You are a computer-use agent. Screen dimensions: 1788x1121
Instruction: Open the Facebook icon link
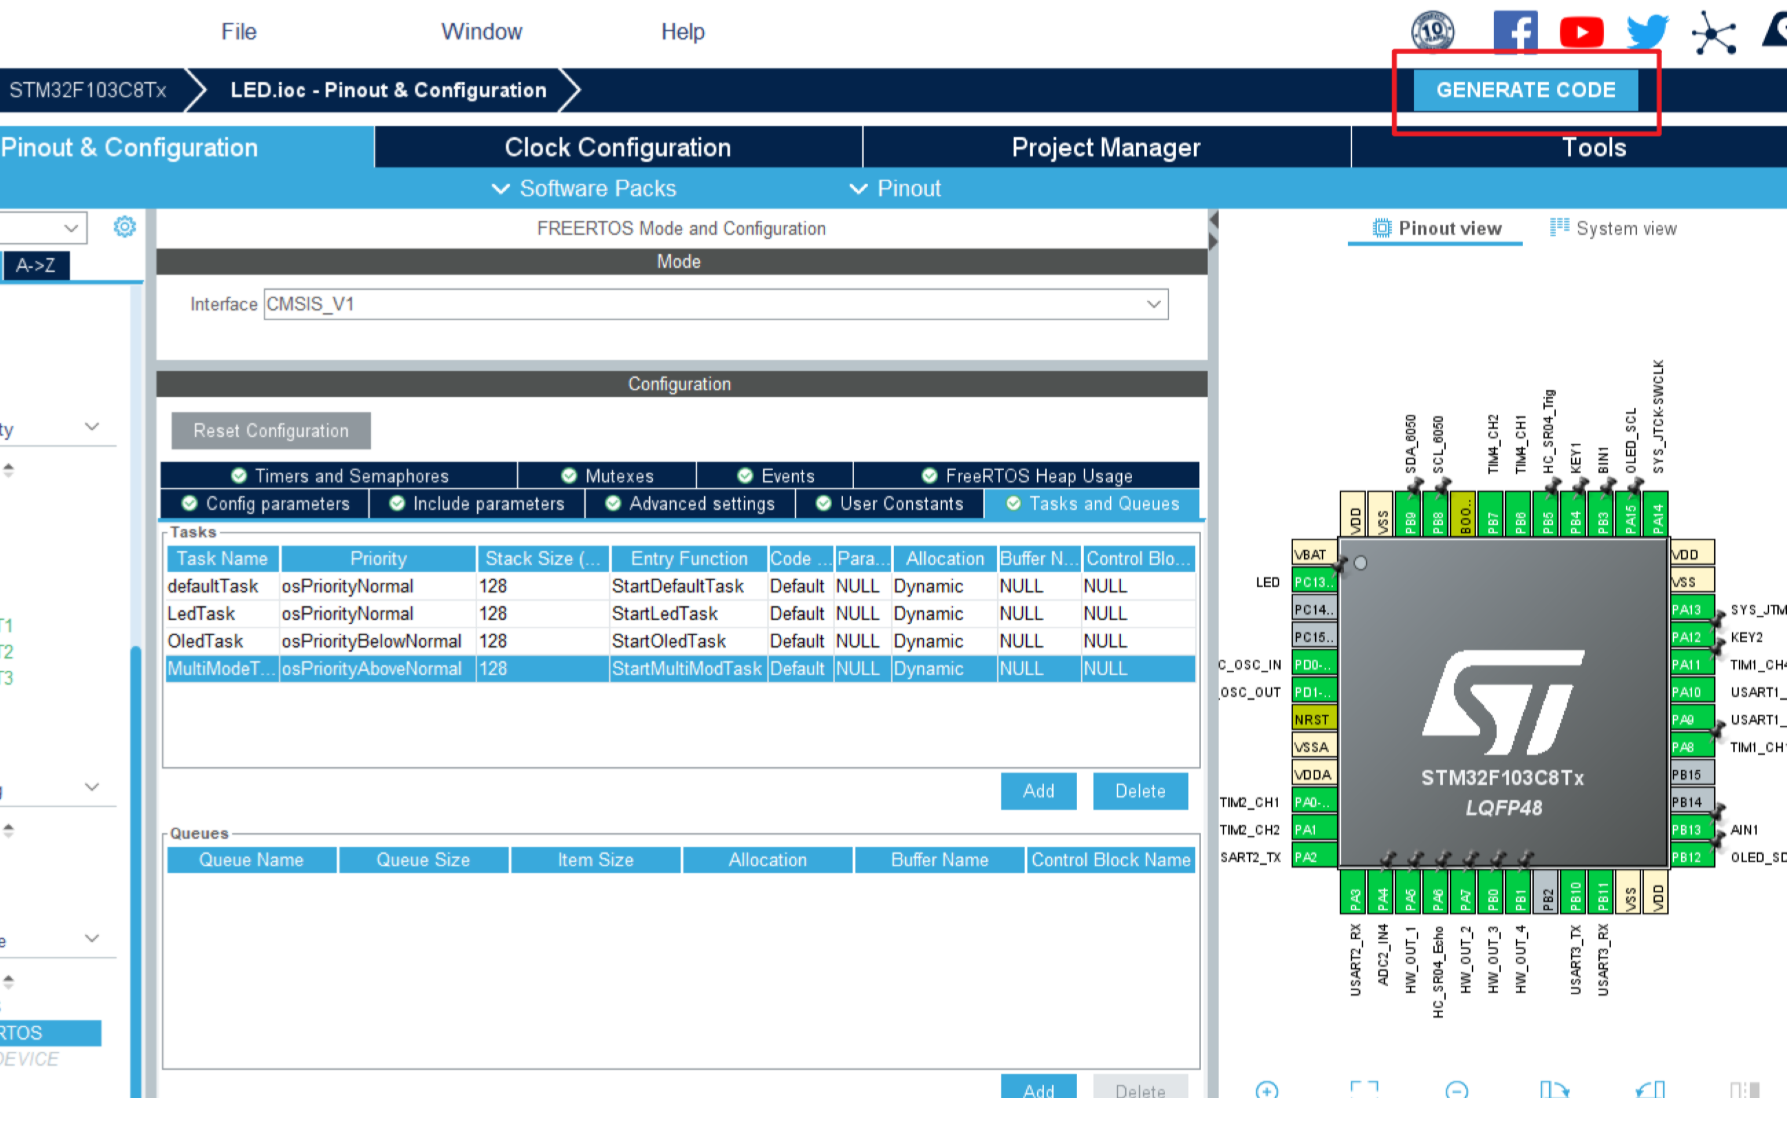pos(1515,31)
